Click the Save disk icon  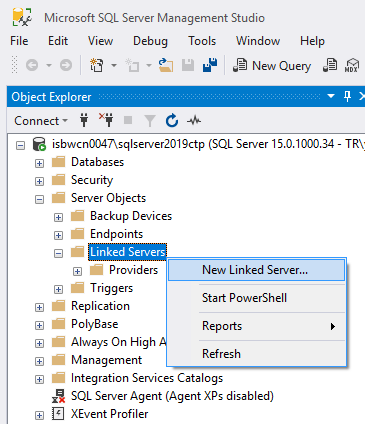188,65
